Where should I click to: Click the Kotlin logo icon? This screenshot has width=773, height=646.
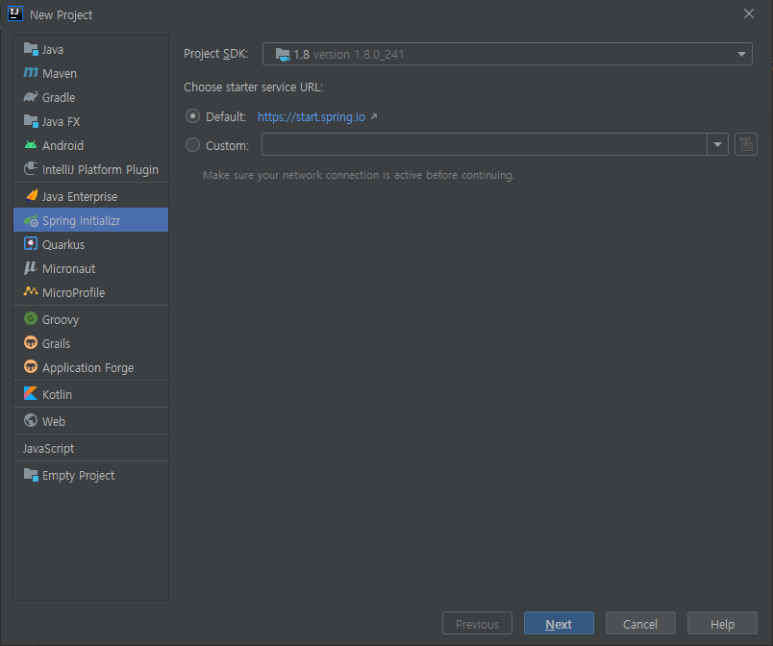(x=31, y=394)
